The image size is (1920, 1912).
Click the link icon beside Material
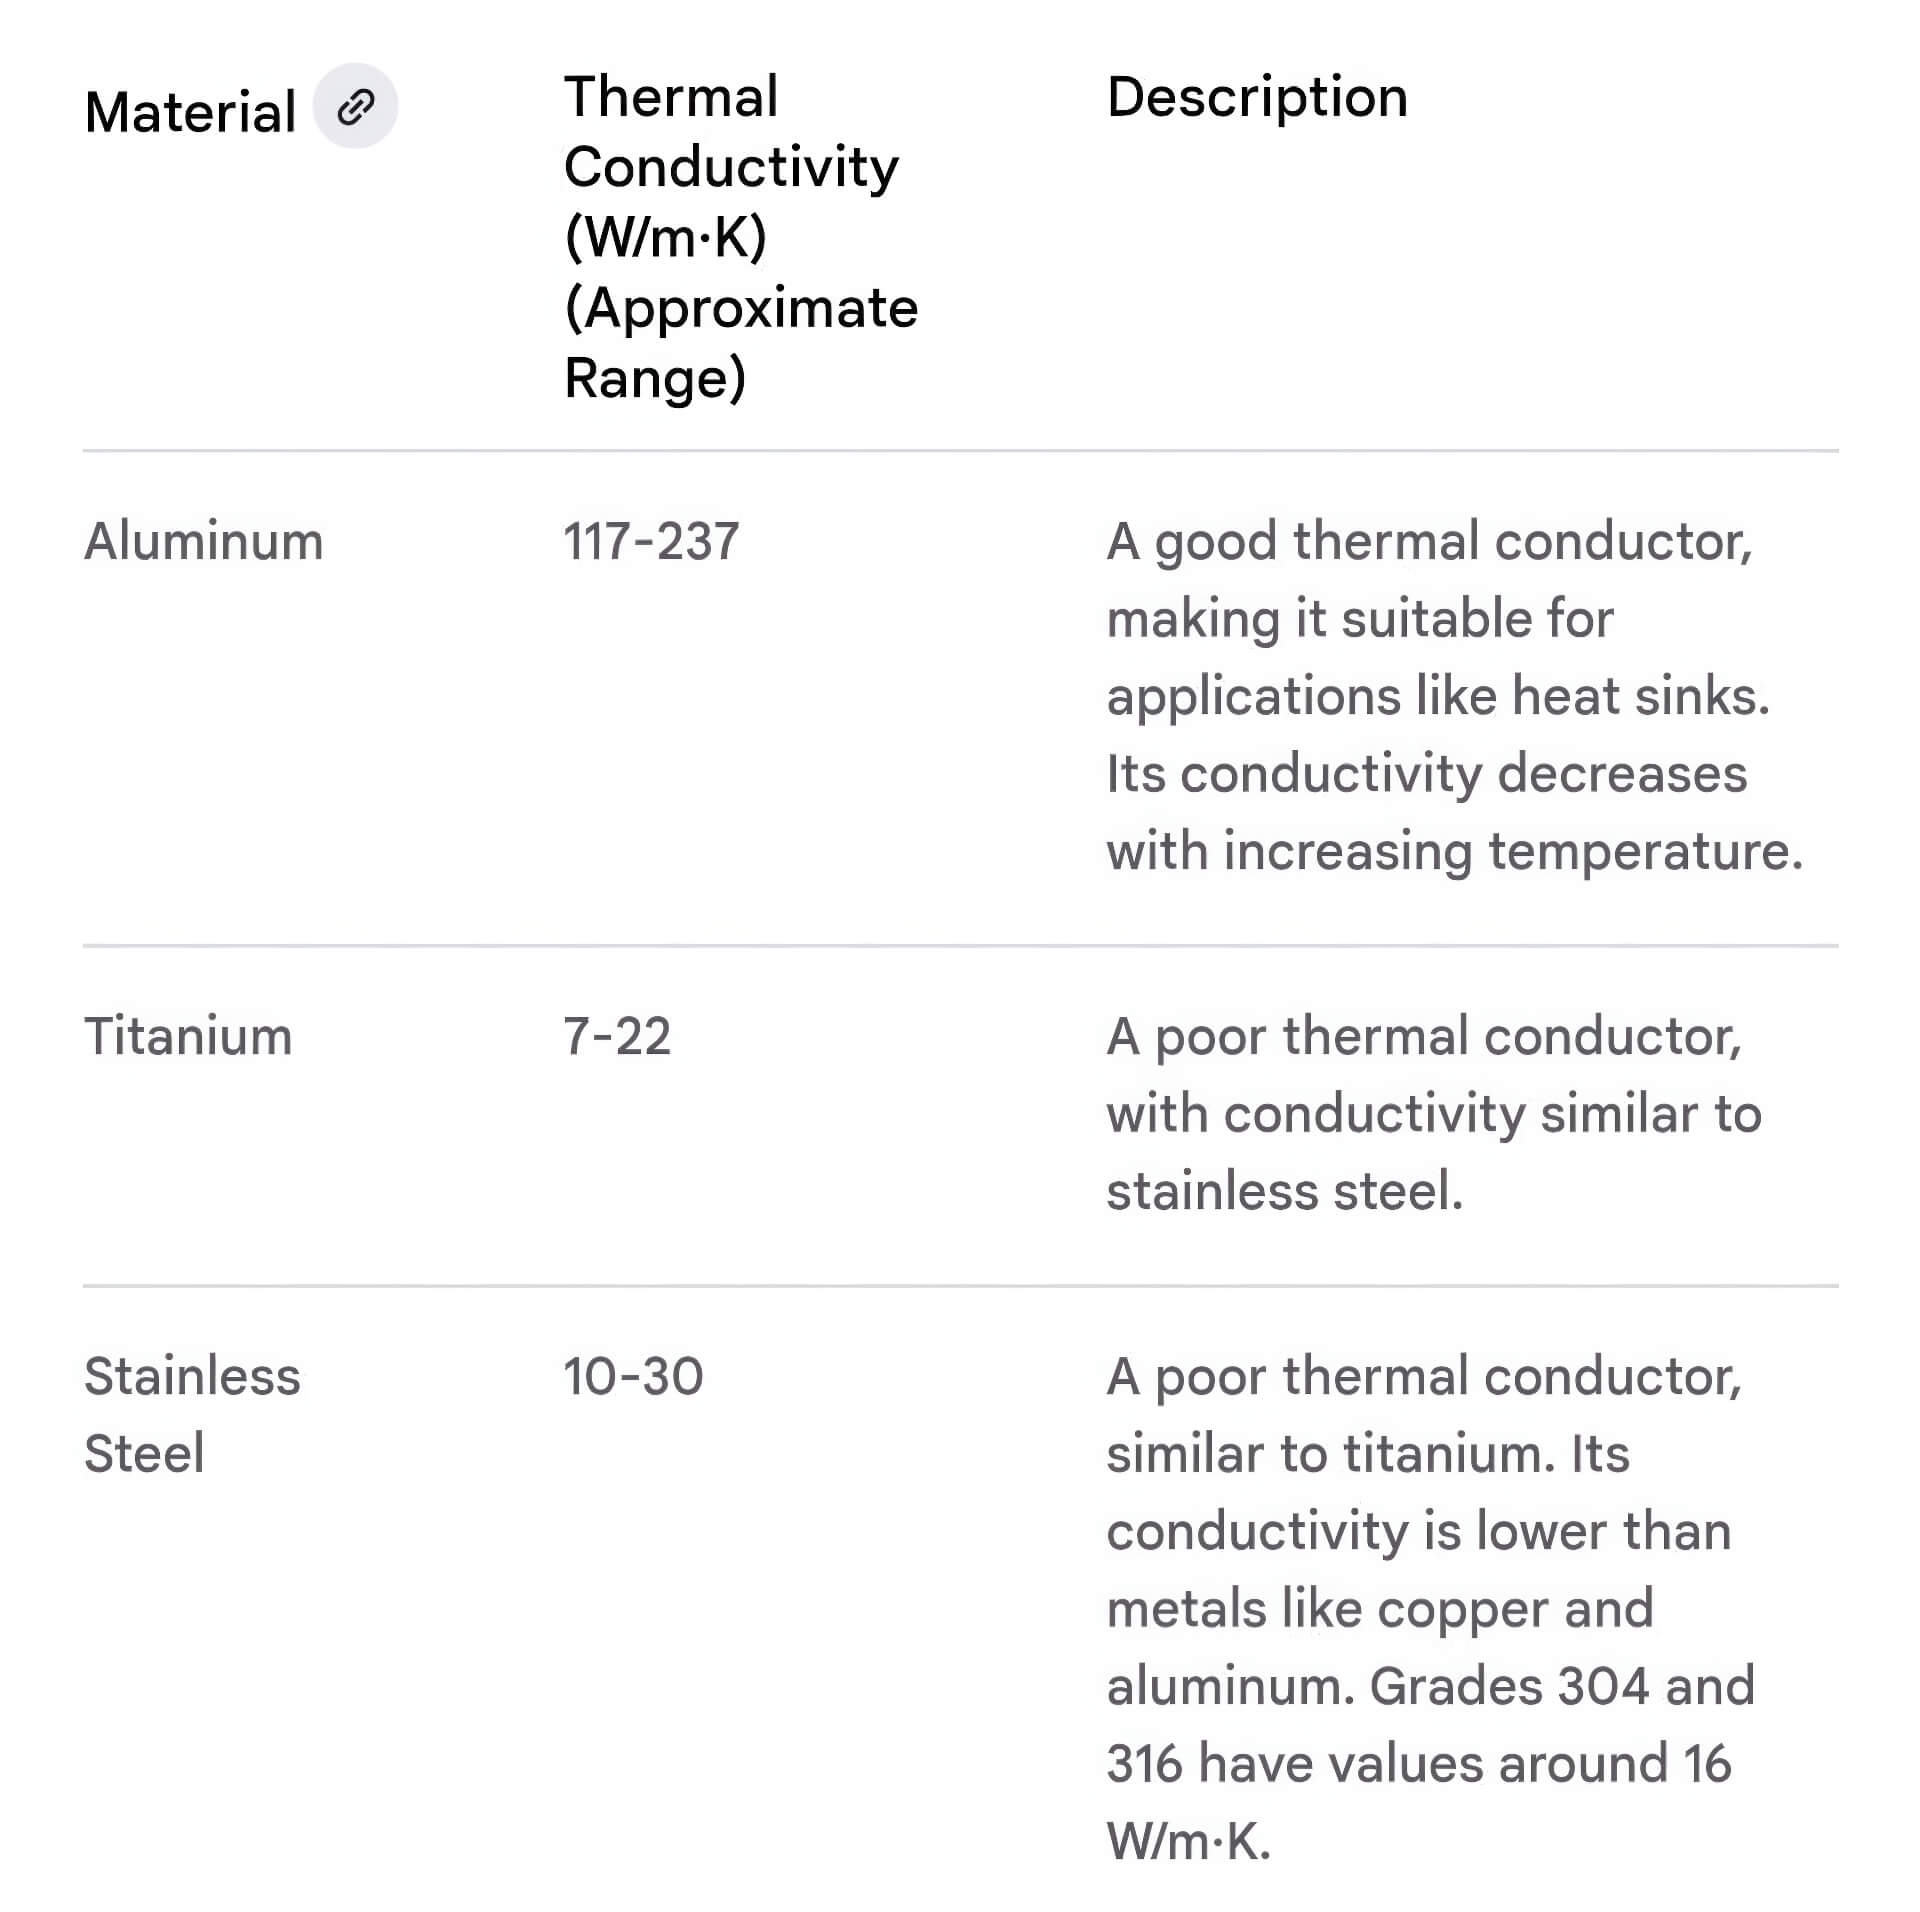[x=355, y=106]
